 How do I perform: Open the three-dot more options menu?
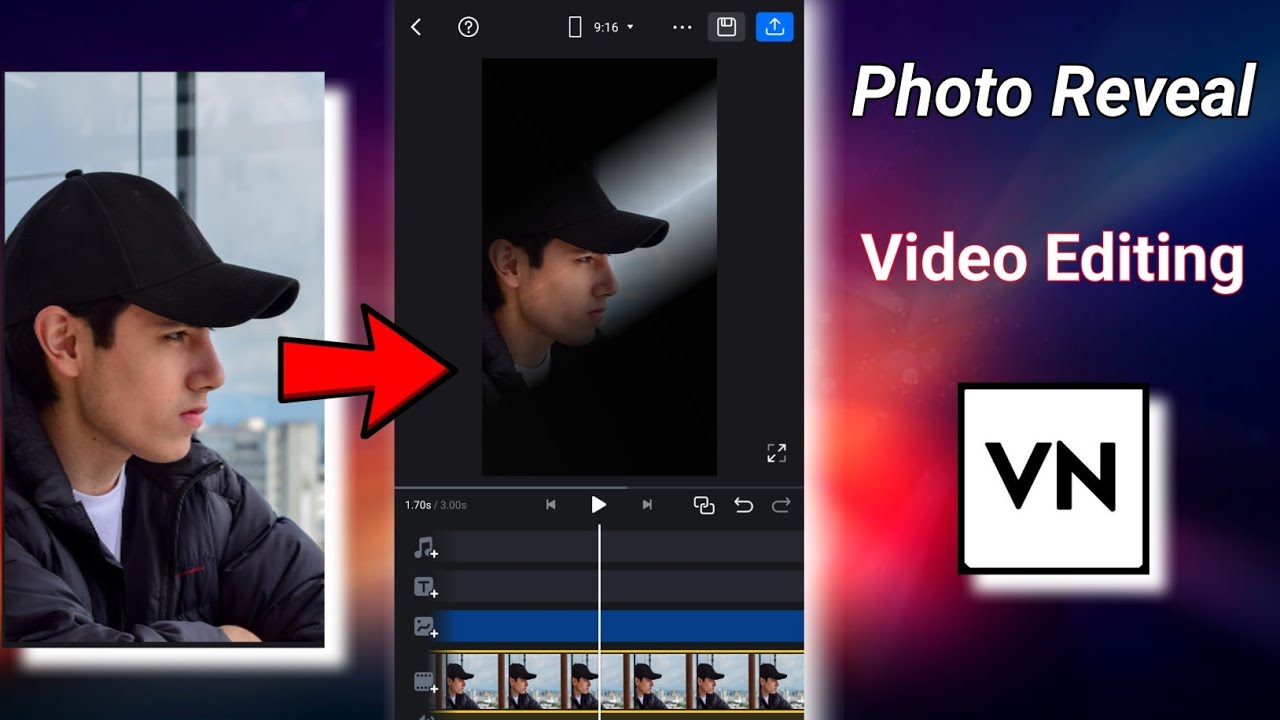click(x=683, y=28)
